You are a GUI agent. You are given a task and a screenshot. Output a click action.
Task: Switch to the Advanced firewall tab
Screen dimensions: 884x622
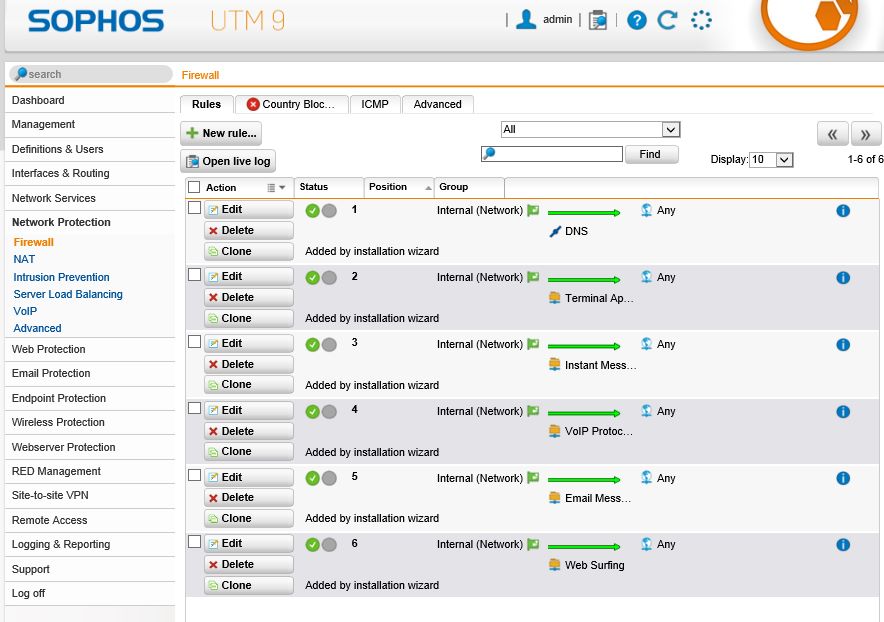pos(437,104)
